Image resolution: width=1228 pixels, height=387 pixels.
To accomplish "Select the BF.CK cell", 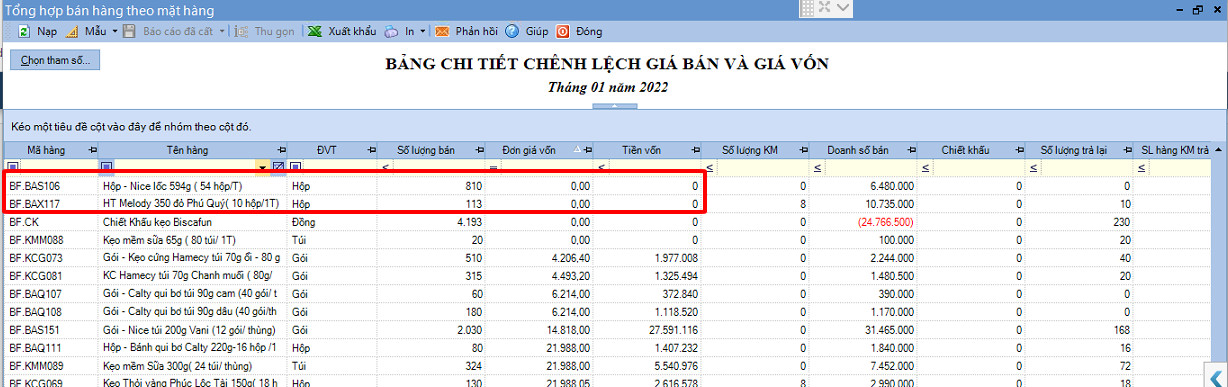I will (50, 222).
